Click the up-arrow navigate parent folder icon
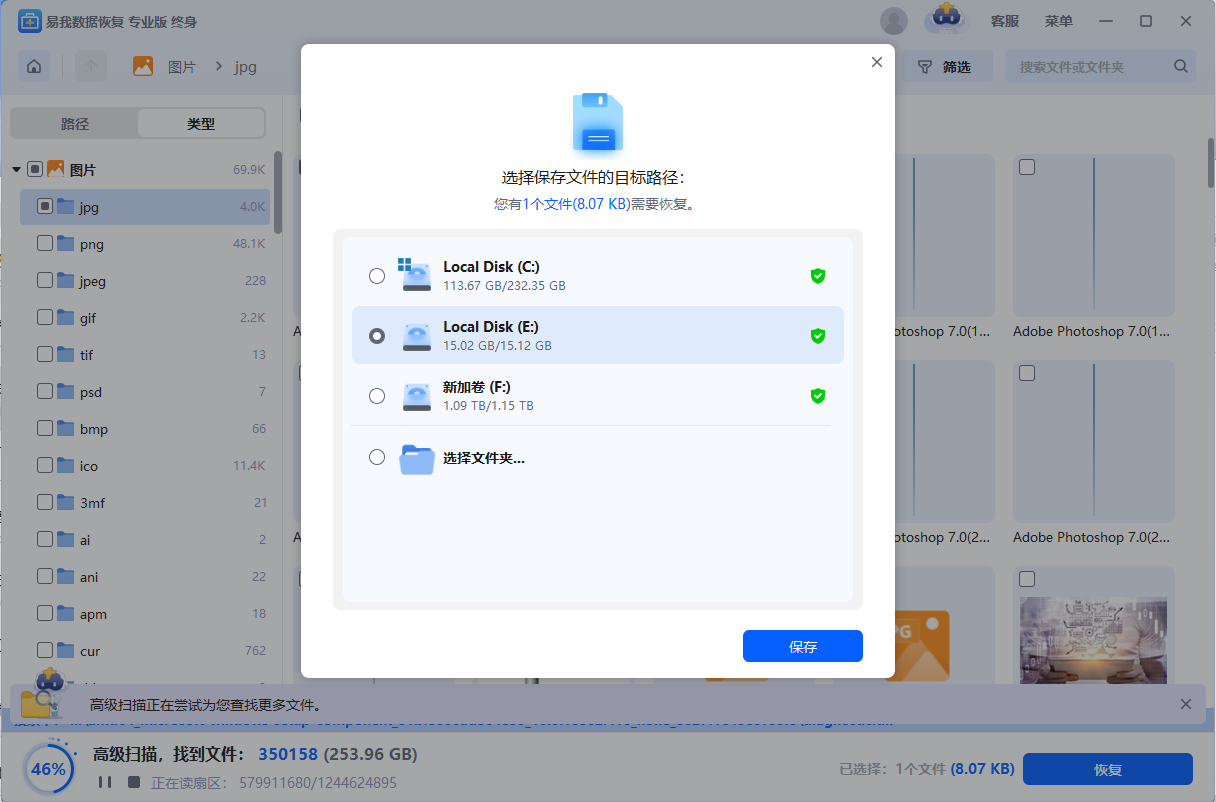The image size is (1216, 802). tap(91, 67)
